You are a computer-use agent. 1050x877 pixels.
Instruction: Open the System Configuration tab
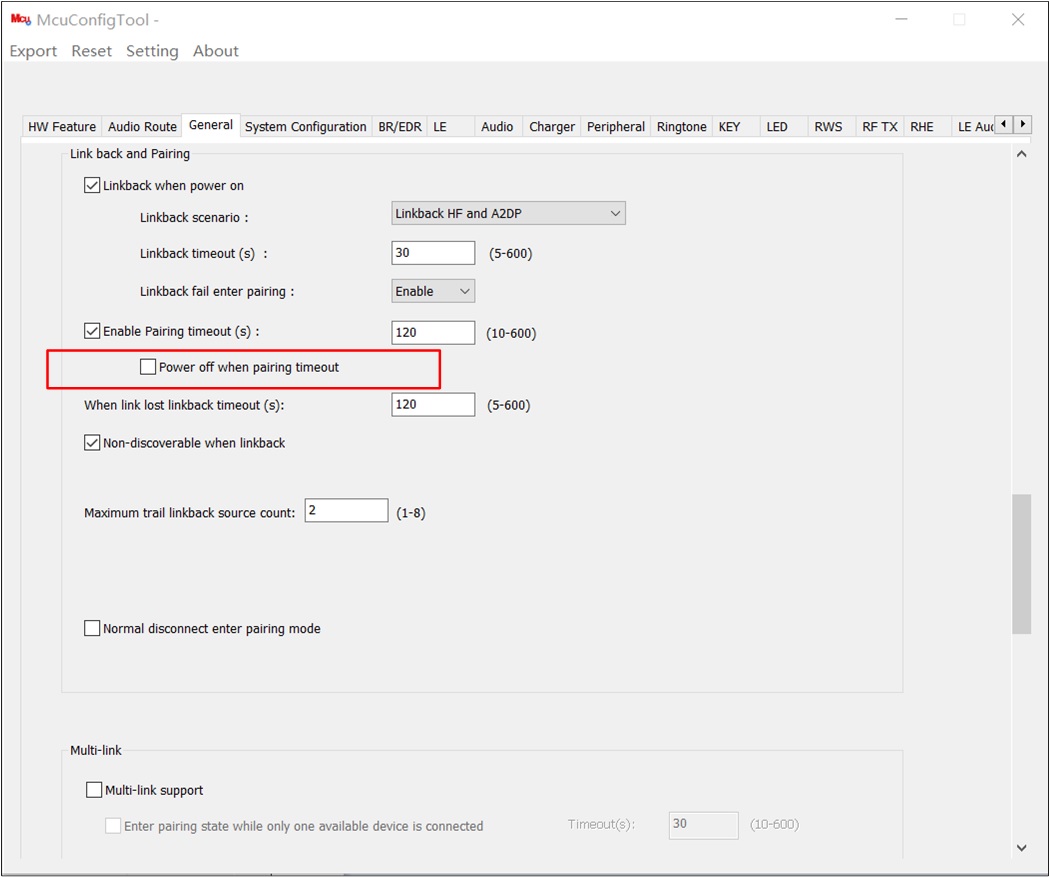click(x=305, y=127)
